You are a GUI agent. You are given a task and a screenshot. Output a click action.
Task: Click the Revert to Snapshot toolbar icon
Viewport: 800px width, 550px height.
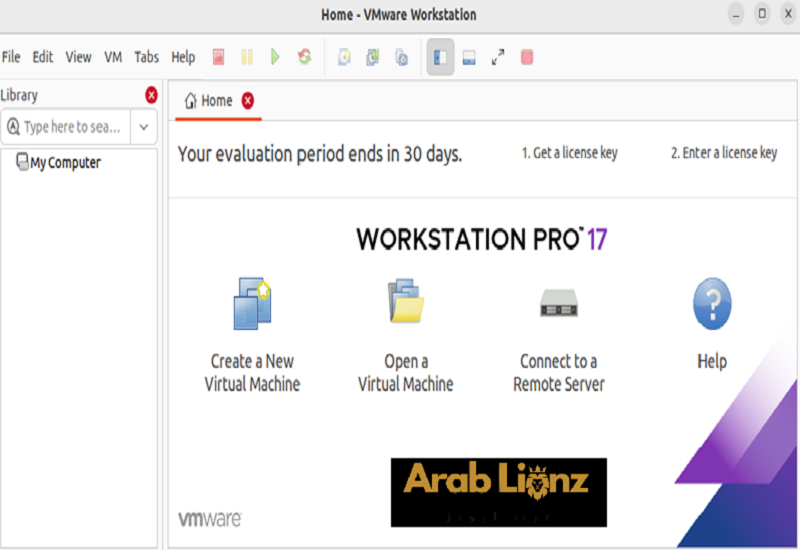[x=373, y=57]
